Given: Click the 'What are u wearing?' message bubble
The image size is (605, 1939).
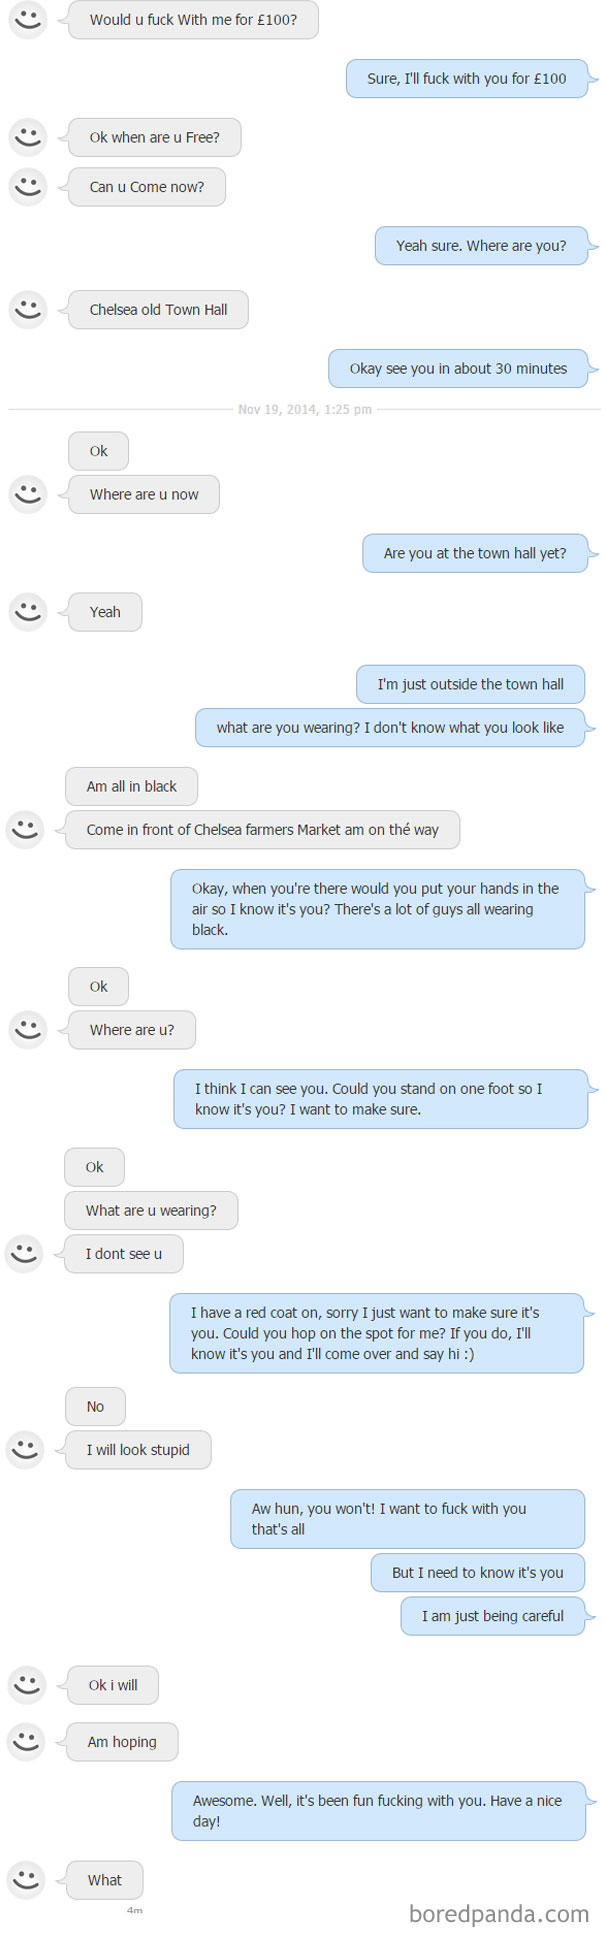Looking at the screenshot, I should (x=150, y=1210).
